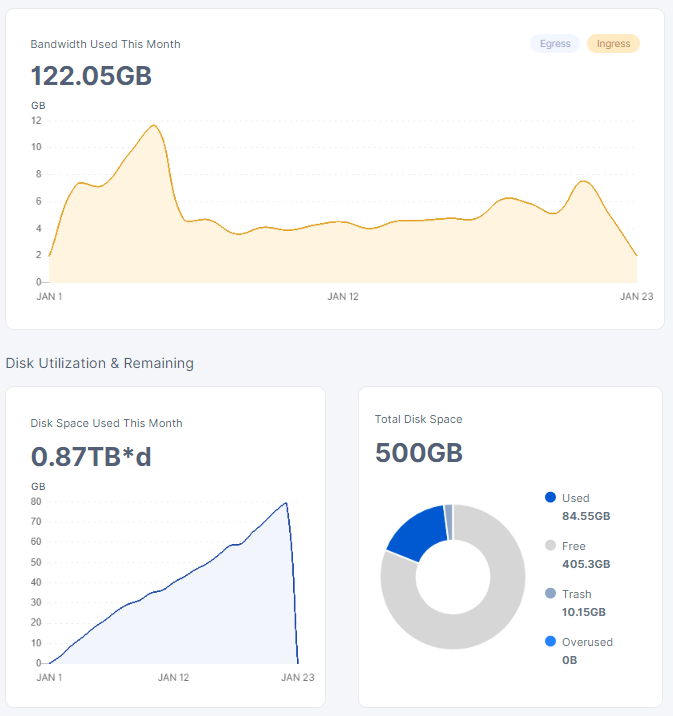Click the gray Free legend dot

(550, 546)
